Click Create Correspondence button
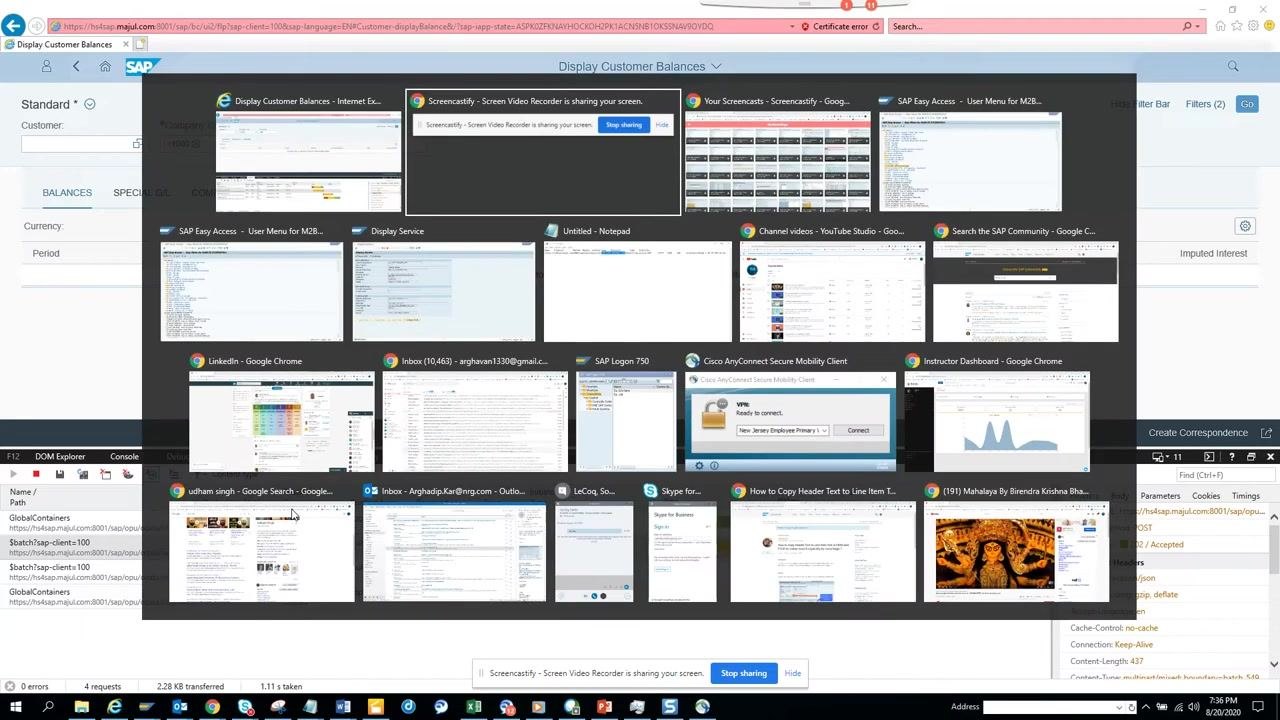The image size is (1280, 720). (x=1198, y=433)
